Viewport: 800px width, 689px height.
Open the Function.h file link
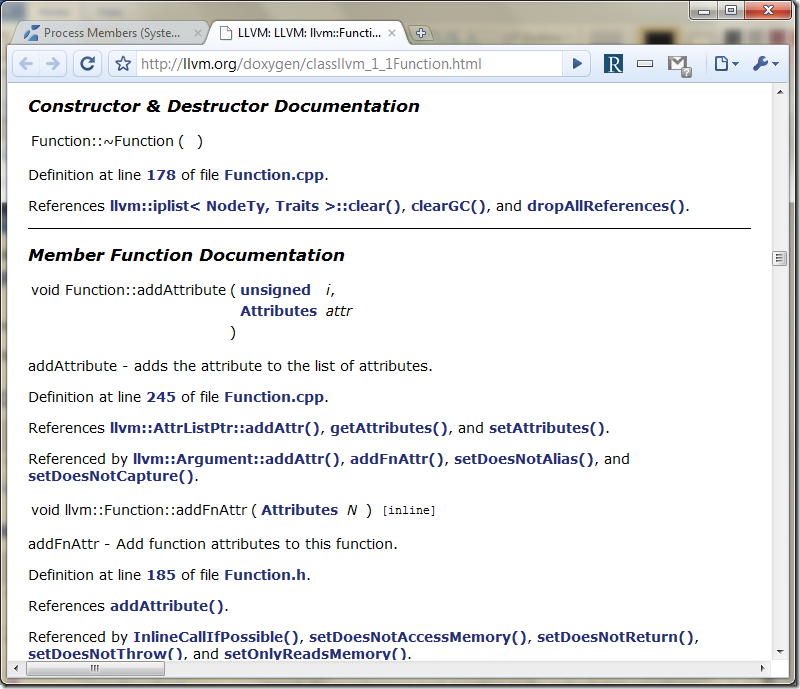[265, 575]
